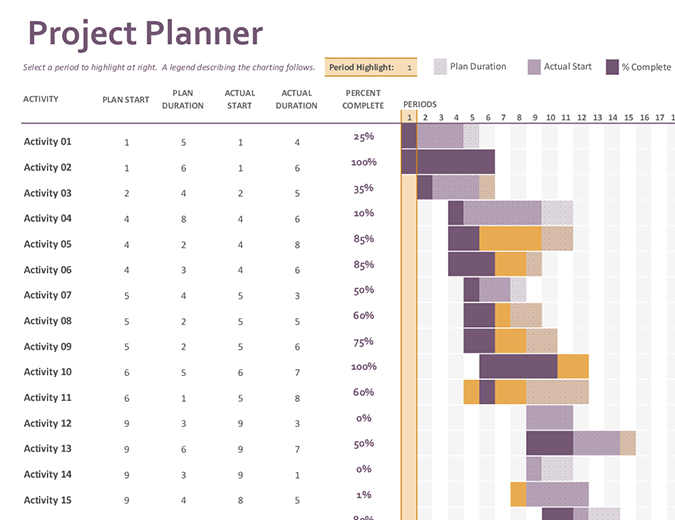Select the PLAN DURATION column header

183,99
